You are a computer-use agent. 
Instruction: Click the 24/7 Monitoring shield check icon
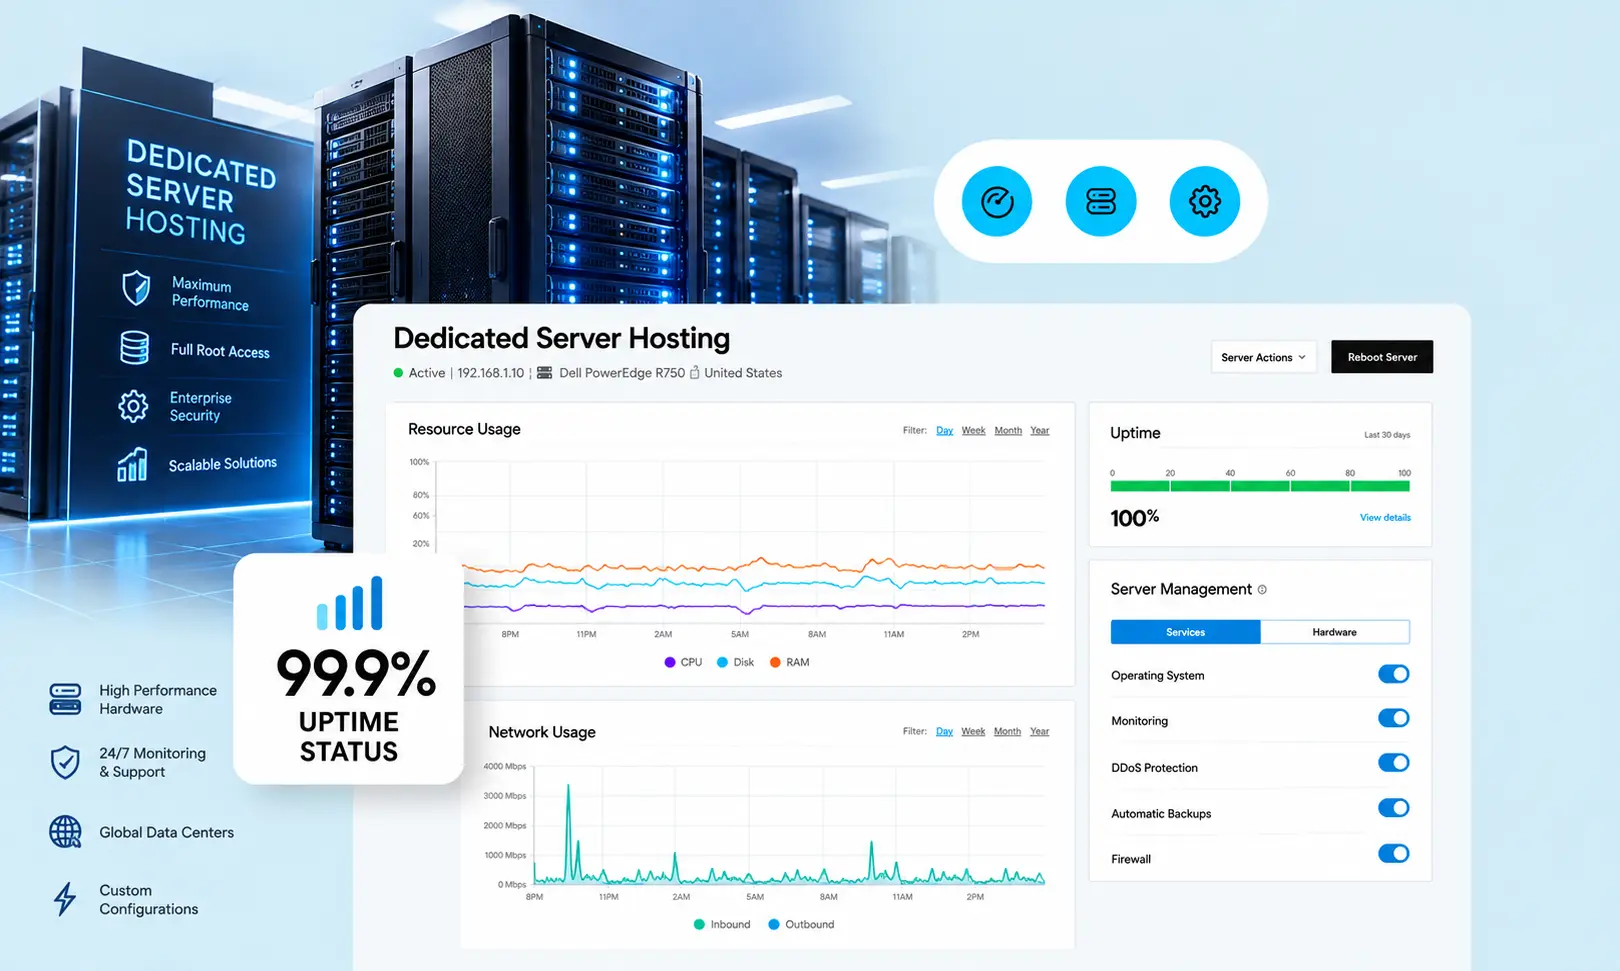65,762
